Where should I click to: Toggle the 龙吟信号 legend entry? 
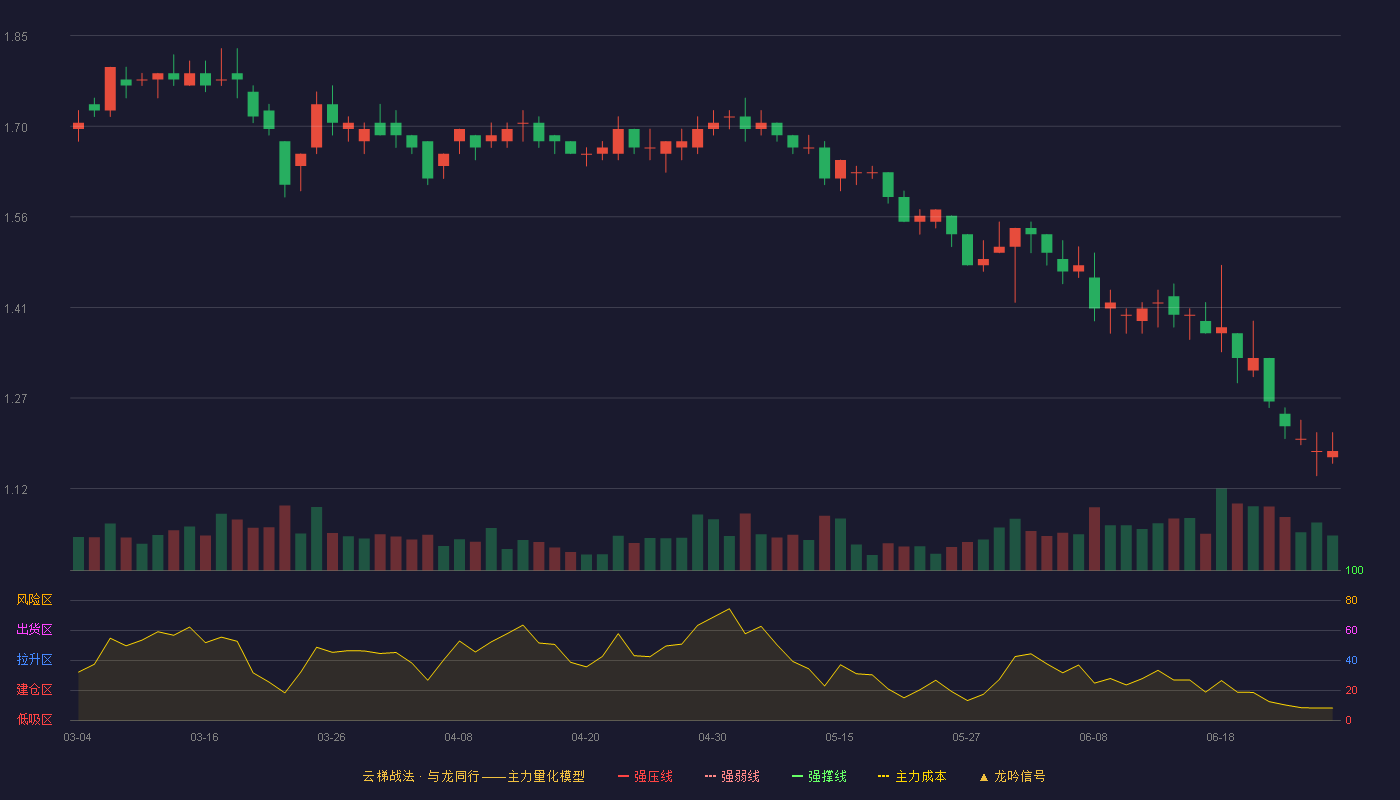click(x=1012, y=776)
